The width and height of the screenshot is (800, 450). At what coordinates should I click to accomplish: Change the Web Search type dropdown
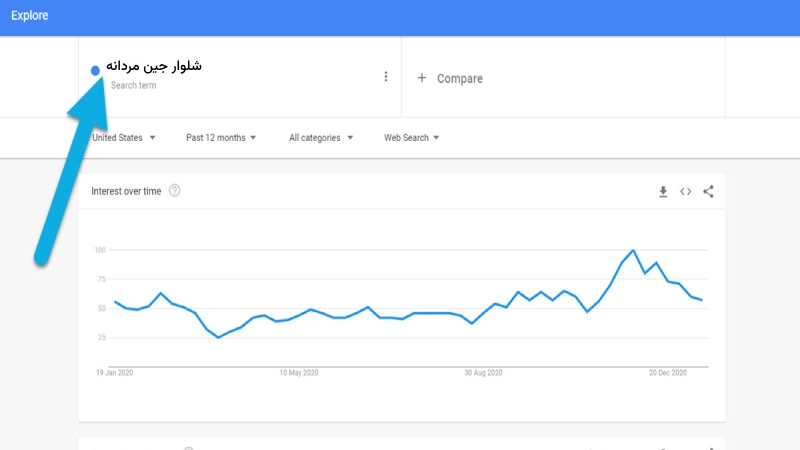[x=412, y=138]
